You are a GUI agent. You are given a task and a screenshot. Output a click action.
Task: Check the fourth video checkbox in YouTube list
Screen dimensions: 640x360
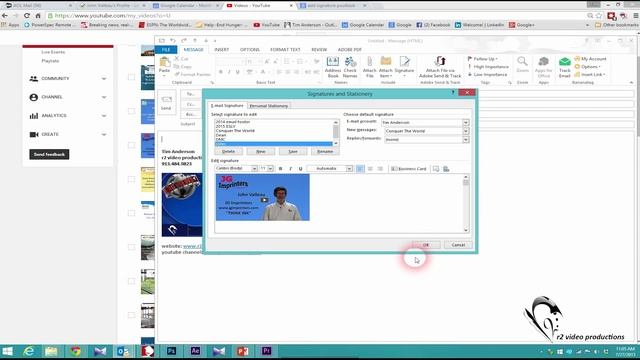(x=131, y=179)
